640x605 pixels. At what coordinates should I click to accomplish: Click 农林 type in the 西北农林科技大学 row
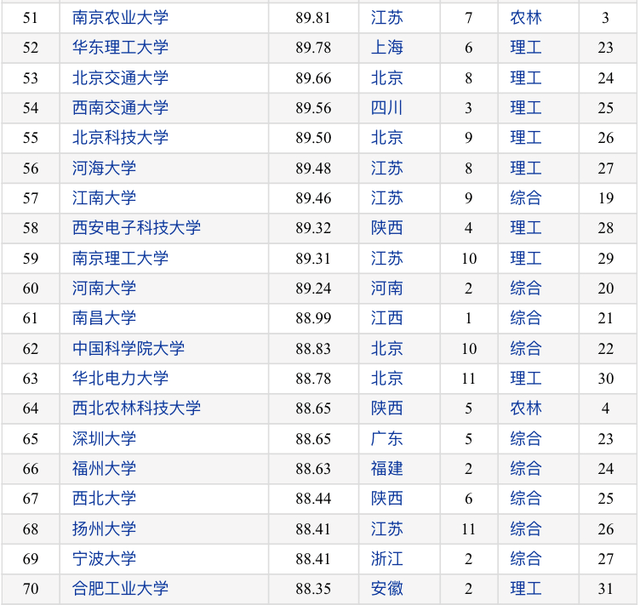[526, 408]
